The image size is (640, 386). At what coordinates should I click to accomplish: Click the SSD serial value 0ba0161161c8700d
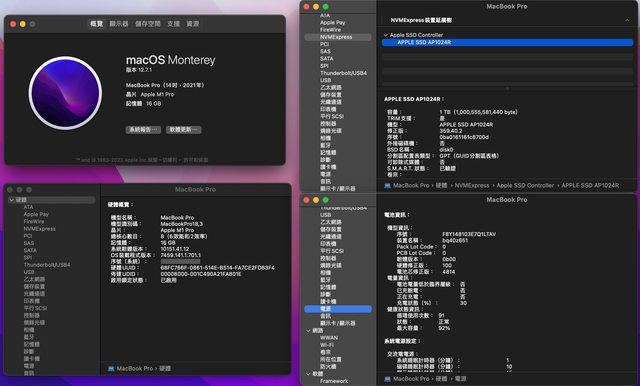pyautogui.click(x=464, y=137)
